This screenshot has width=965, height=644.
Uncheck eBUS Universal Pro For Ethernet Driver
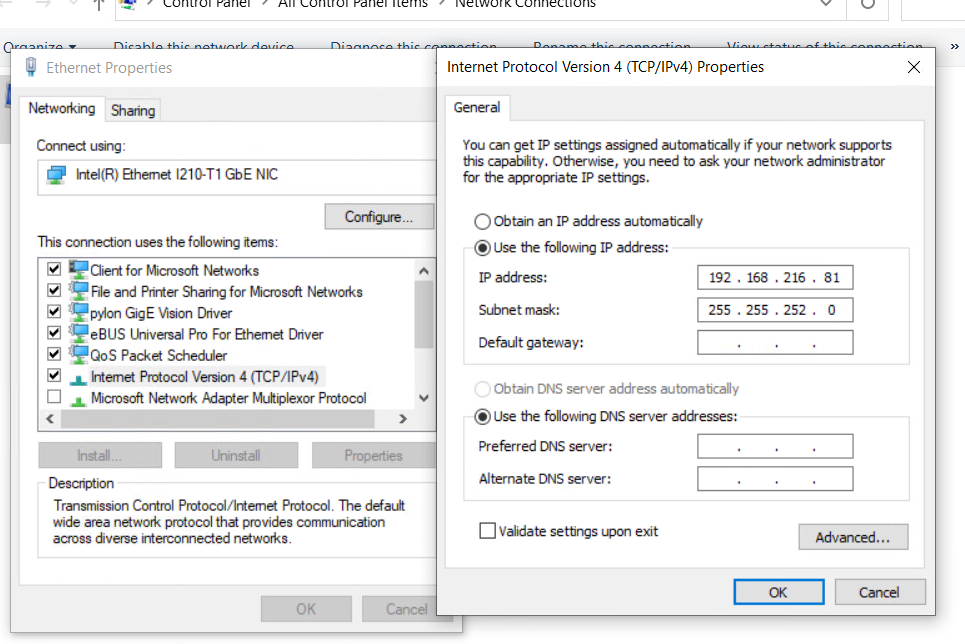(x=54, y=332)
